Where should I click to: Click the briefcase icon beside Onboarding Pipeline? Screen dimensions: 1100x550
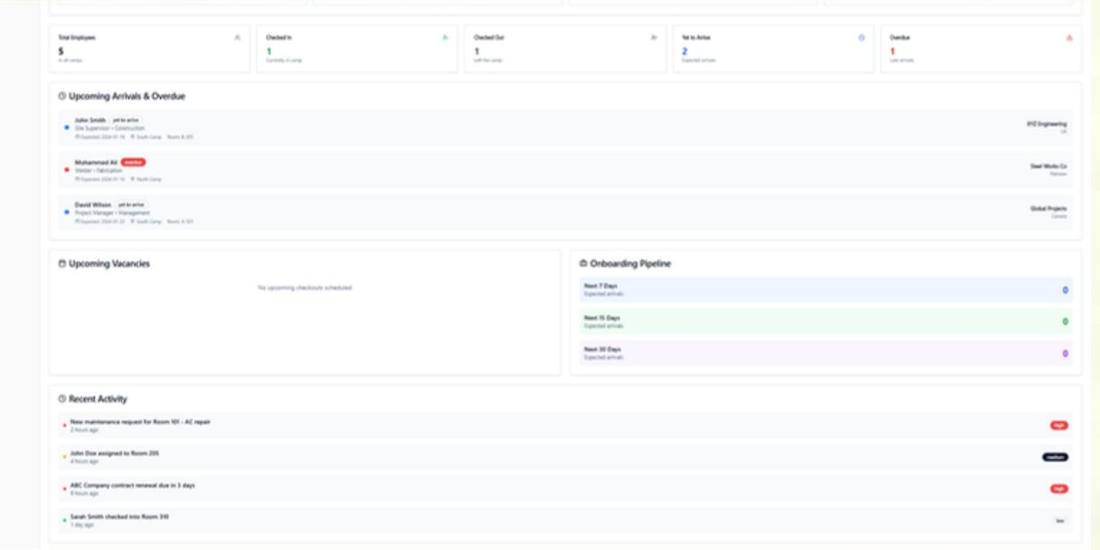(x=583, y=264)
